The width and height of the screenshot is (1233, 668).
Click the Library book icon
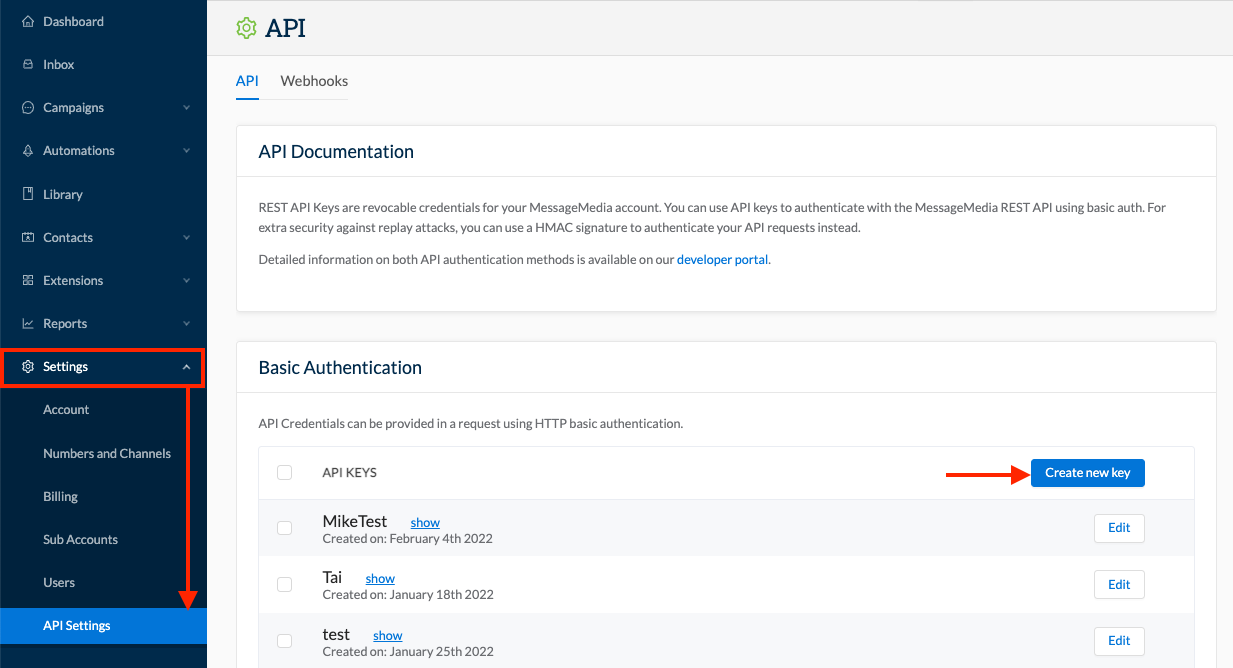[28, 194]
